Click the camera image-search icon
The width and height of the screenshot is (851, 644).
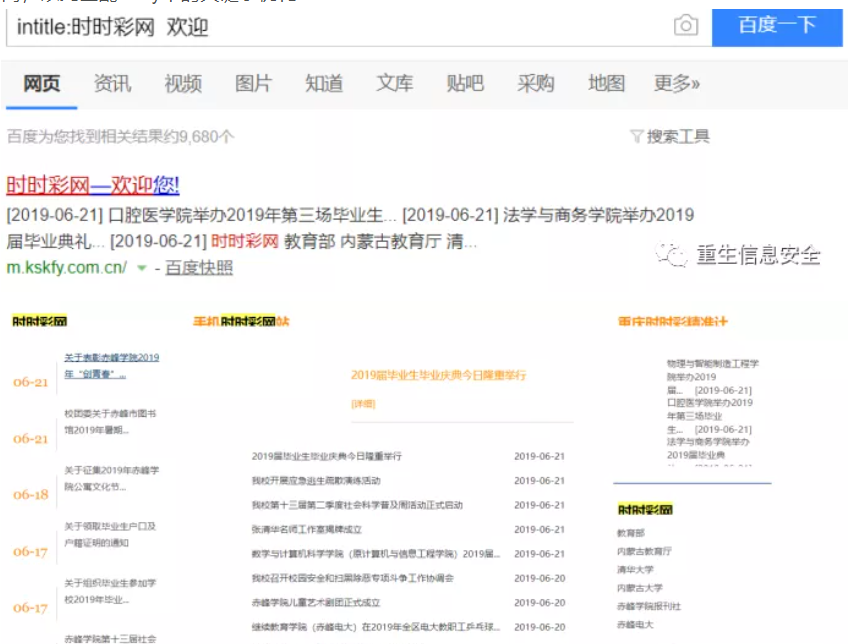pyautogui.click(x=685, y=25)
